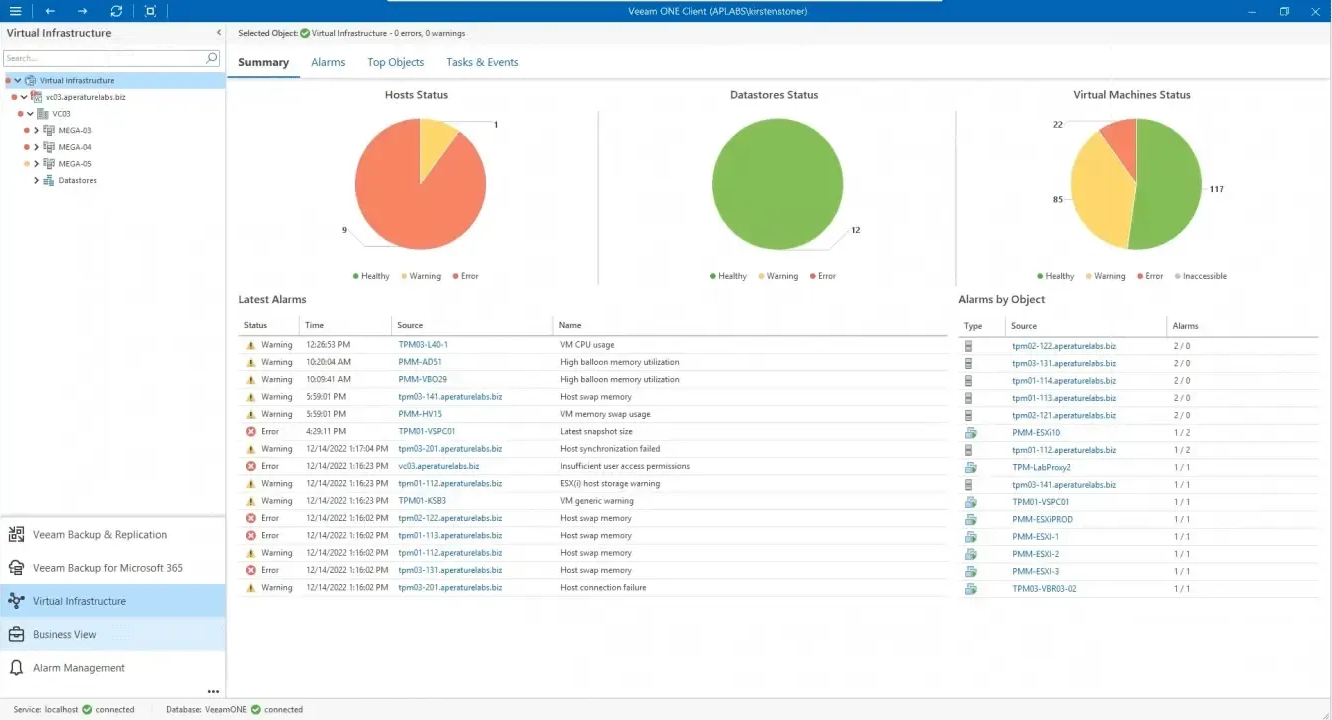Image resolution: width=1332 pixels, height=720 pixels.
Task: Click the Error legend swatch under Hosts Status
Action: click(x=455, y=276)
